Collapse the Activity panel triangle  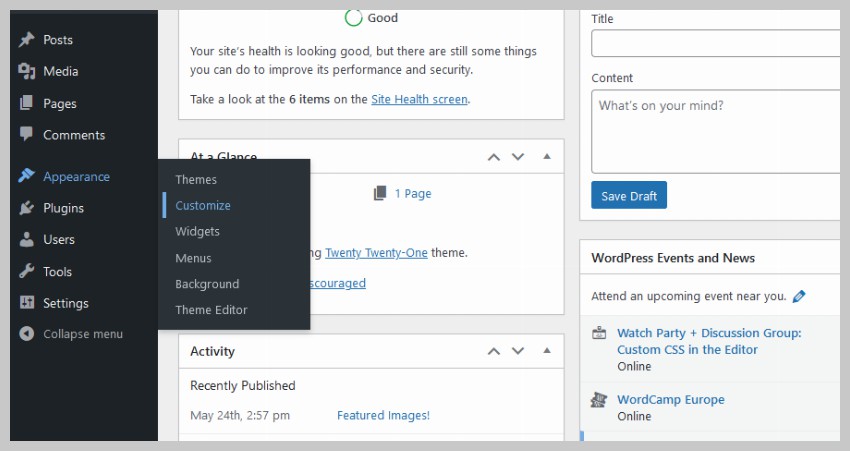tap(546, 350)
